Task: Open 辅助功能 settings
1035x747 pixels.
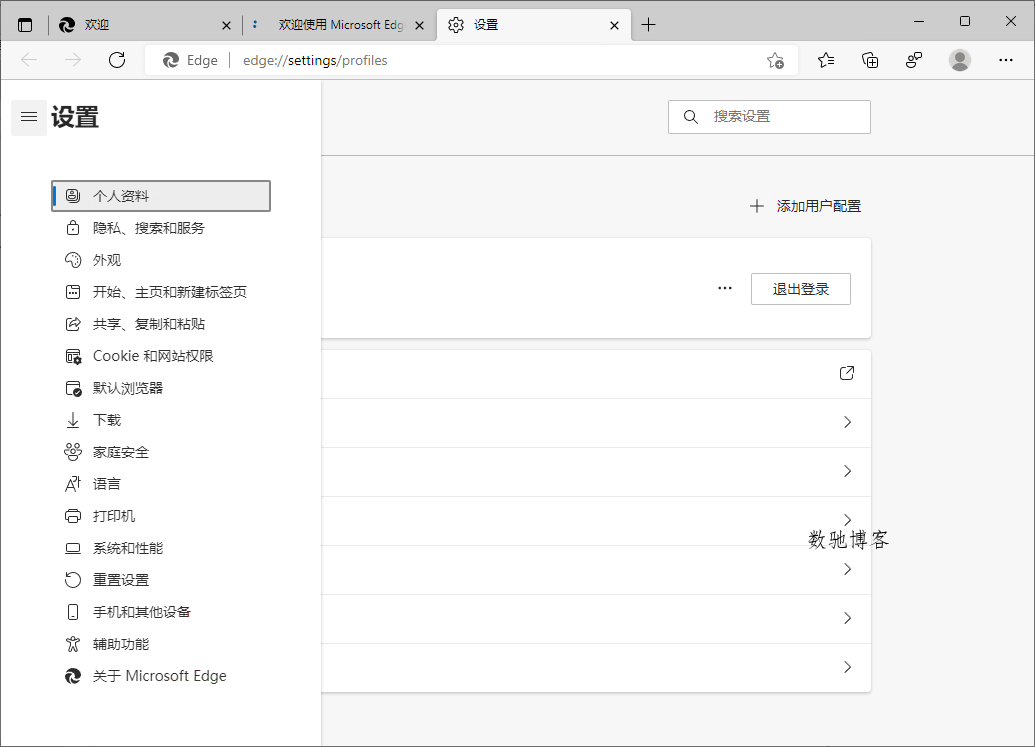Action: [161, 644]
